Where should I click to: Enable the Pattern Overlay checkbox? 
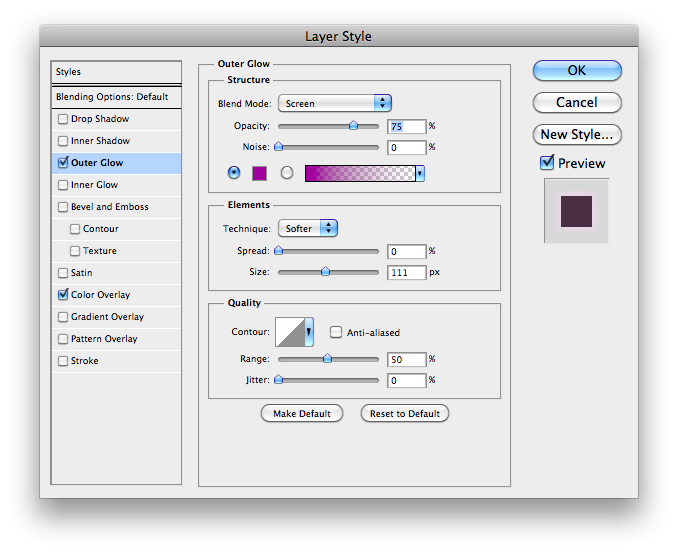point(63,339)
